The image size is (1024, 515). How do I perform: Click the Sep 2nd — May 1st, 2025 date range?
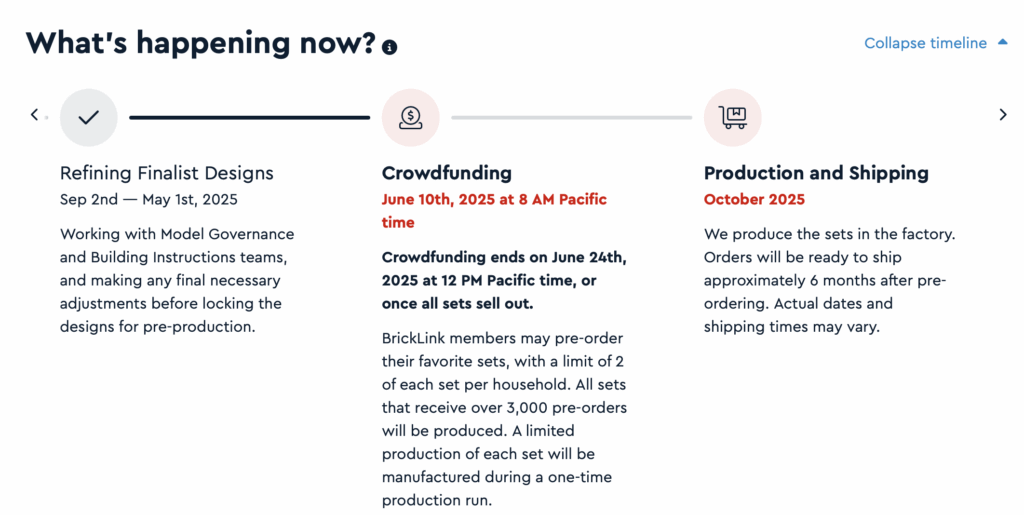click(x=149, y=200)
